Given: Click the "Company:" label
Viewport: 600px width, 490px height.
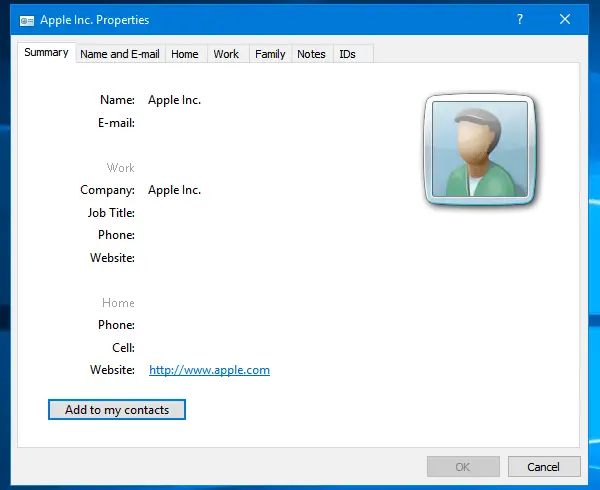Looking at the screenshot, I should (x=108, y=190).
